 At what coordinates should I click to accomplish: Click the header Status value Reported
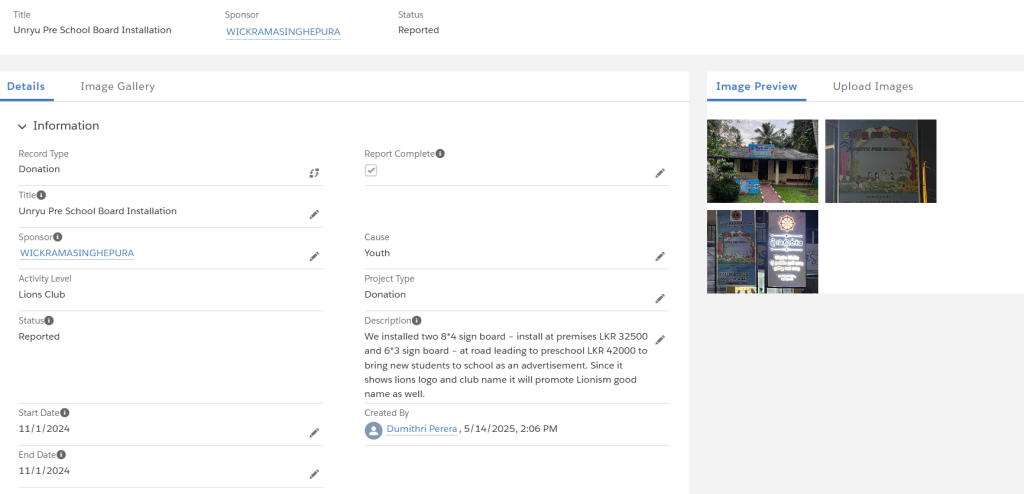[419, 30]
